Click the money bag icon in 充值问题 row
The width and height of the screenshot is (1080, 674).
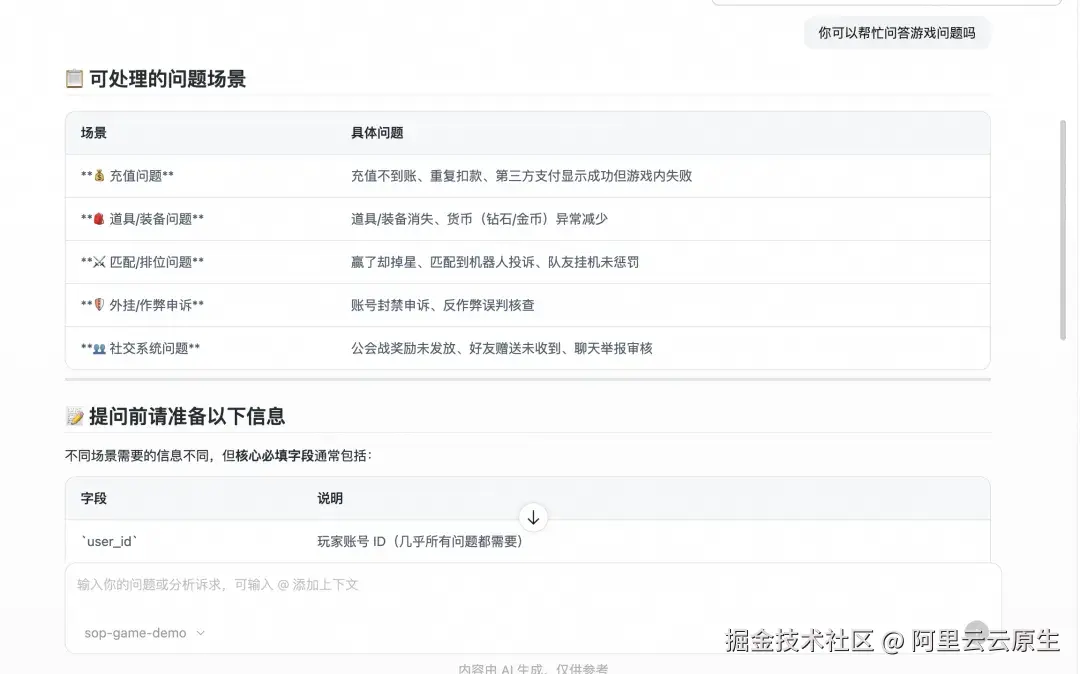pyautogui.click(x=97, y=175)
